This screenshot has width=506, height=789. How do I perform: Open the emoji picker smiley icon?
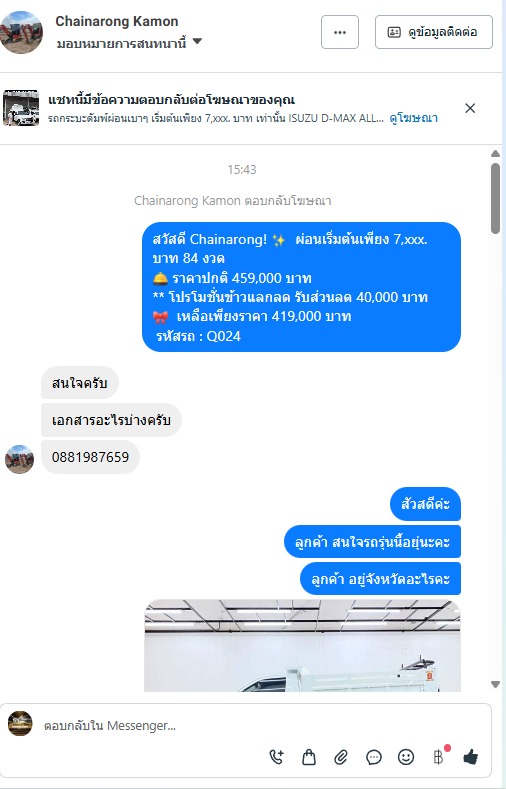pos(406,757)
